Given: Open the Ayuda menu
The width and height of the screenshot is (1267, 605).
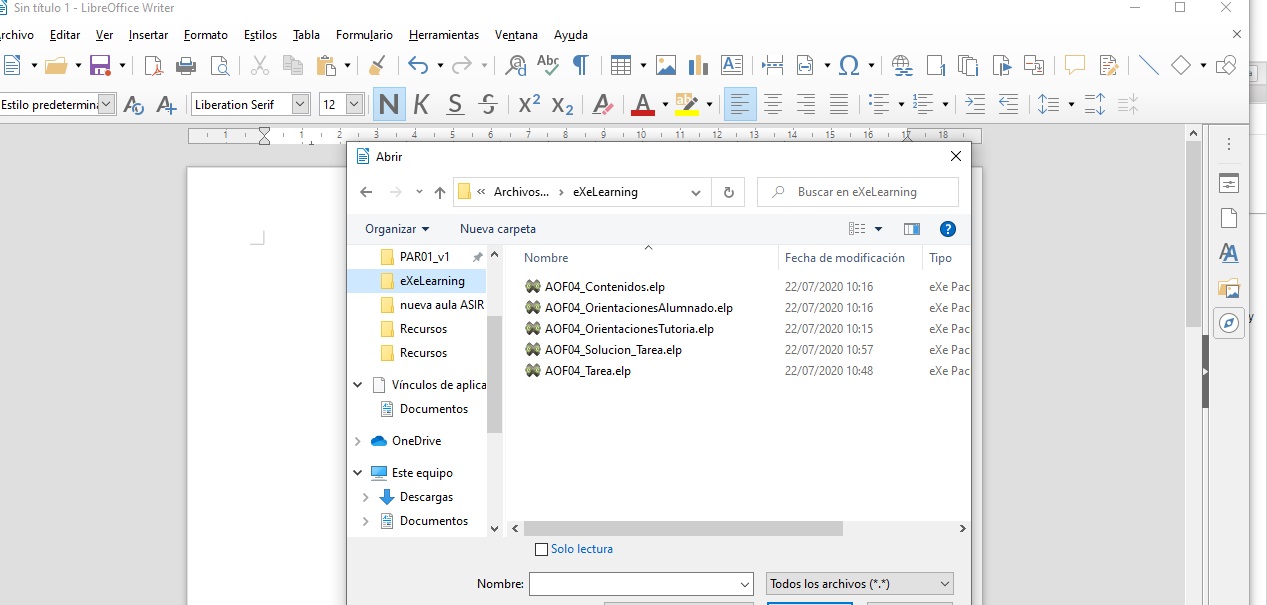Looking at the screenshot, I should click(x=571, y=35).
